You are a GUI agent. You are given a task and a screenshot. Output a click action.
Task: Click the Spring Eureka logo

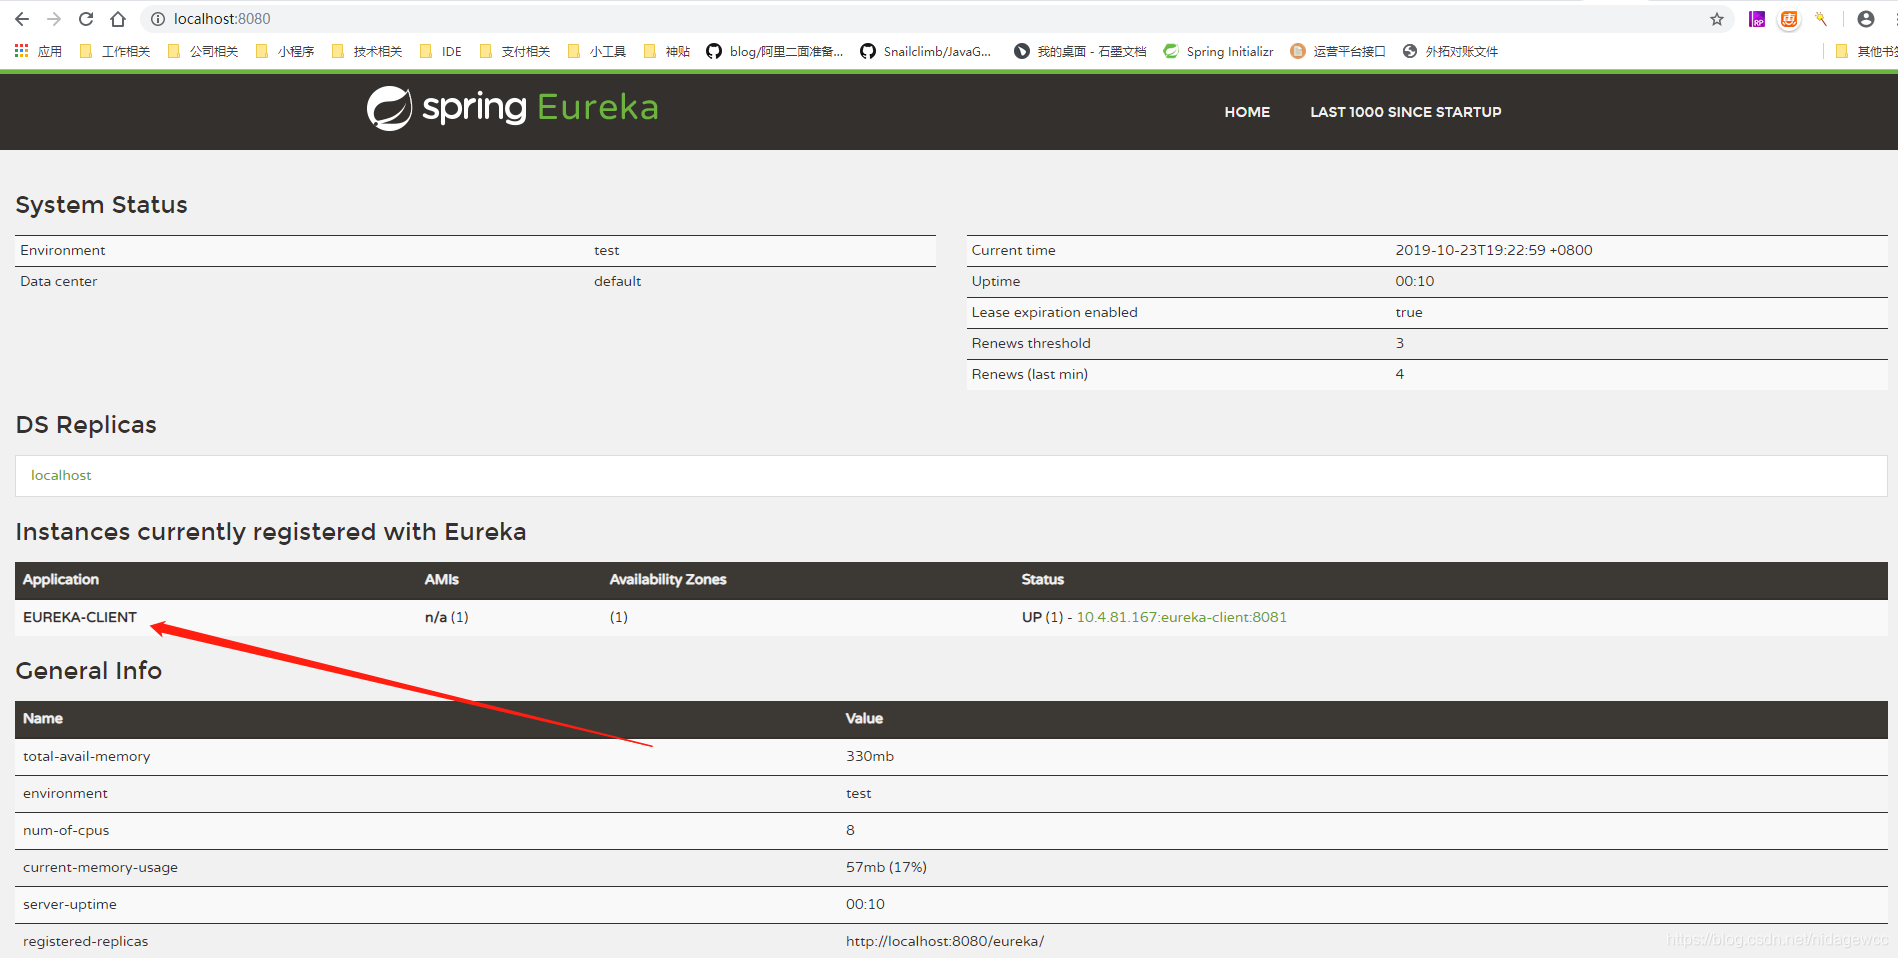point(512,108)
